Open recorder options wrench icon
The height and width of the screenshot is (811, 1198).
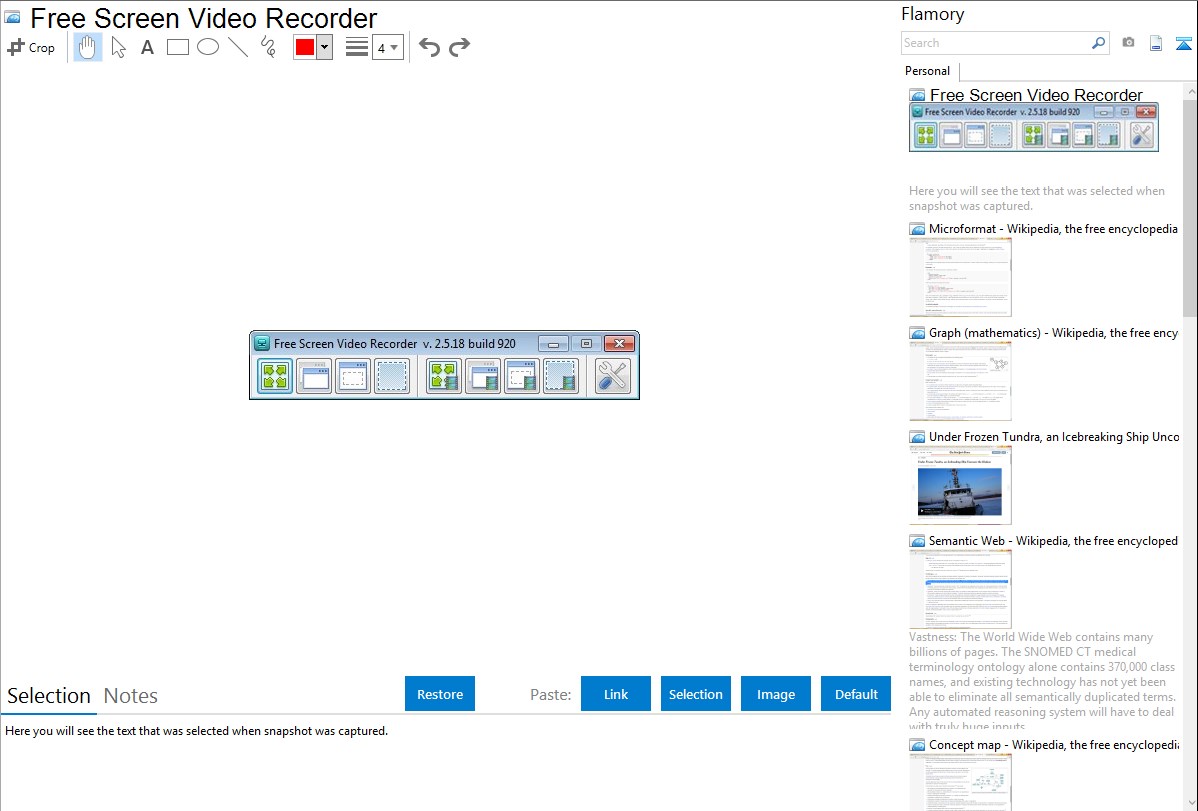tap(612, 376)
